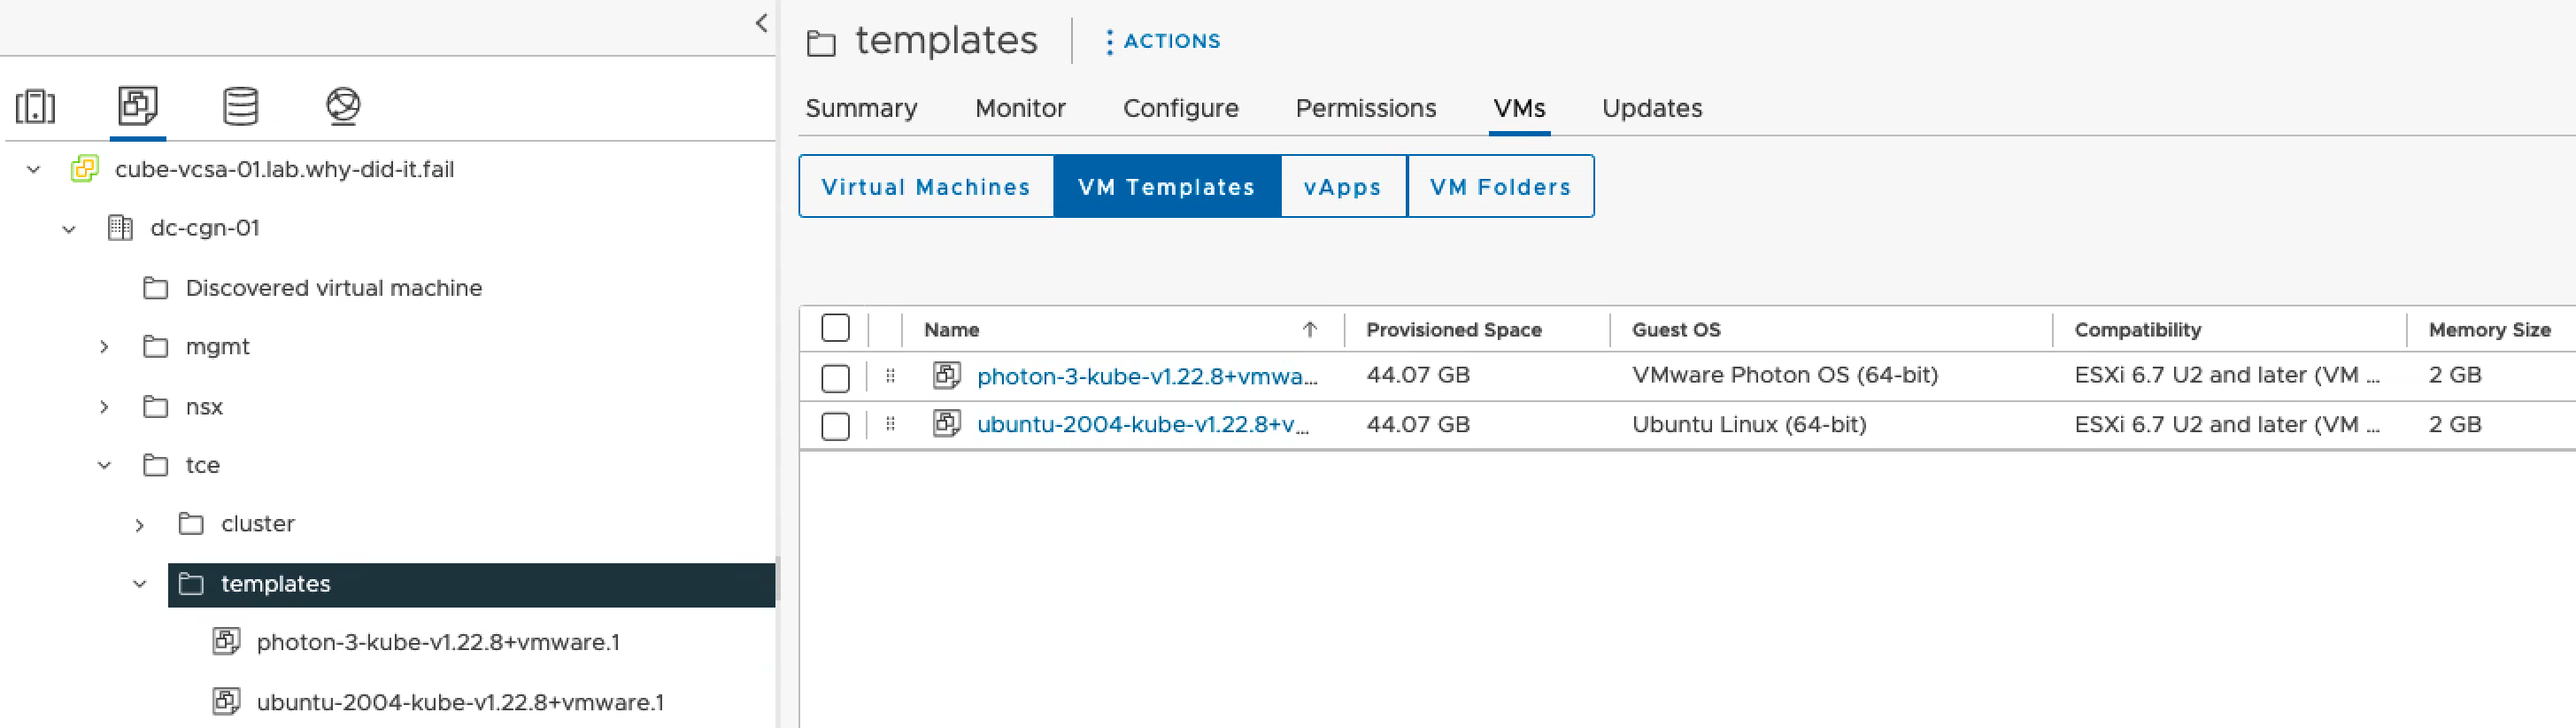
Task: Switch to the Storage inventory icon
Action: tap(240, 106)
